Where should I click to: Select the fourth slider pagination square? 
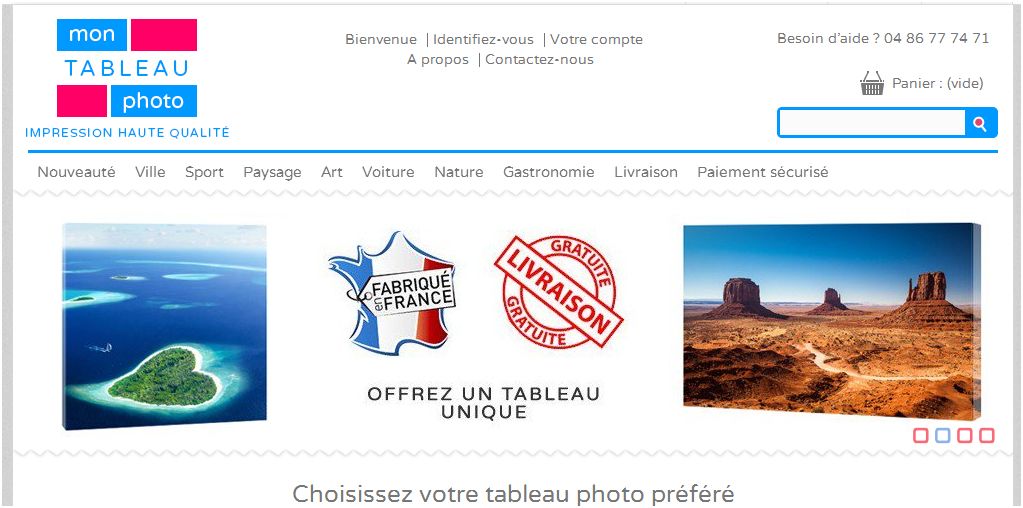(x=987, y=436)
